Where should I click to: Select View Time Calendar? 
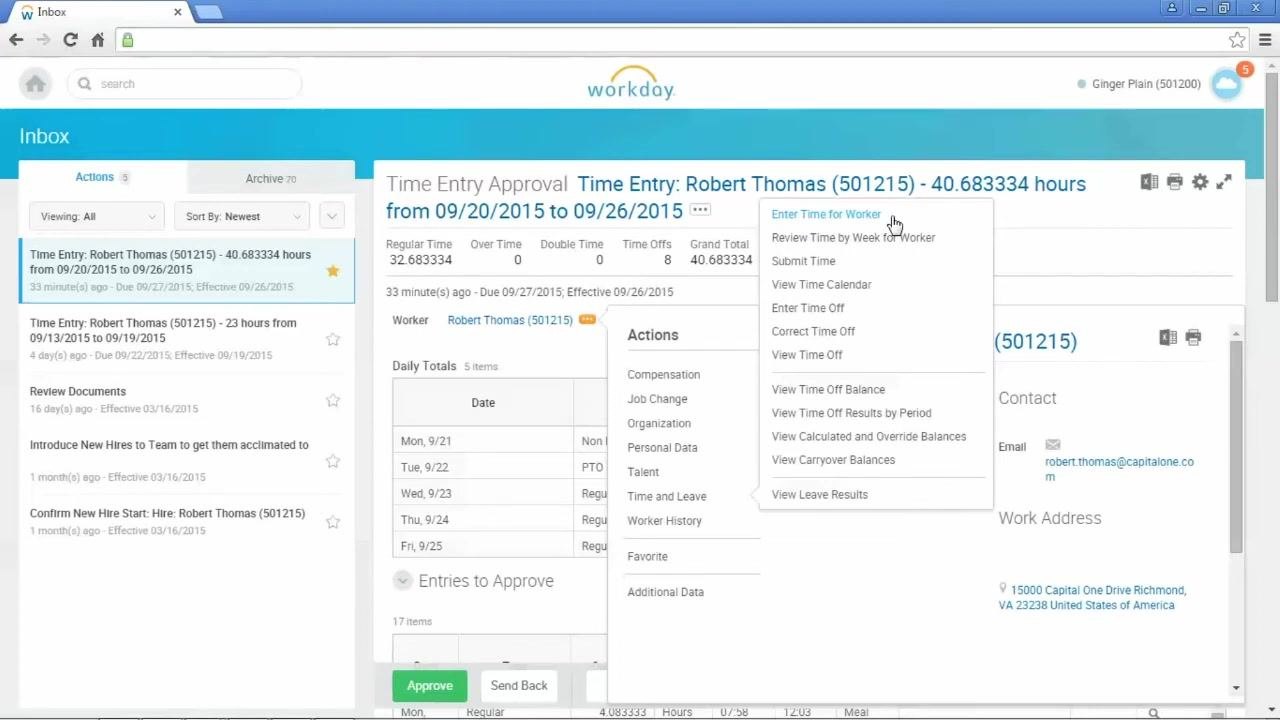(821, 285)
